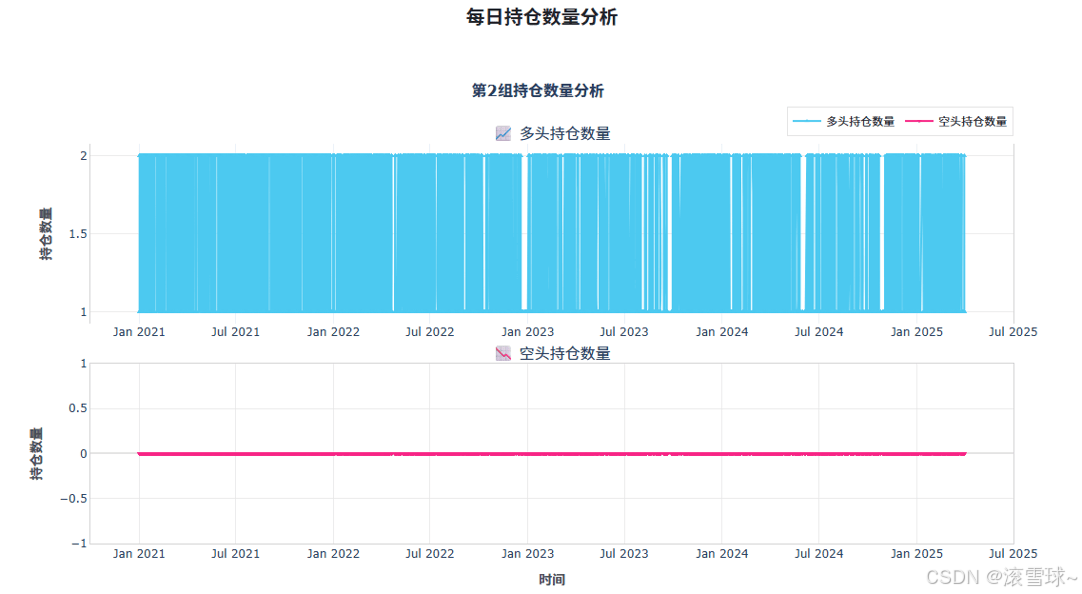Click the pink short-position line in bottom chart

coord(552,454)
